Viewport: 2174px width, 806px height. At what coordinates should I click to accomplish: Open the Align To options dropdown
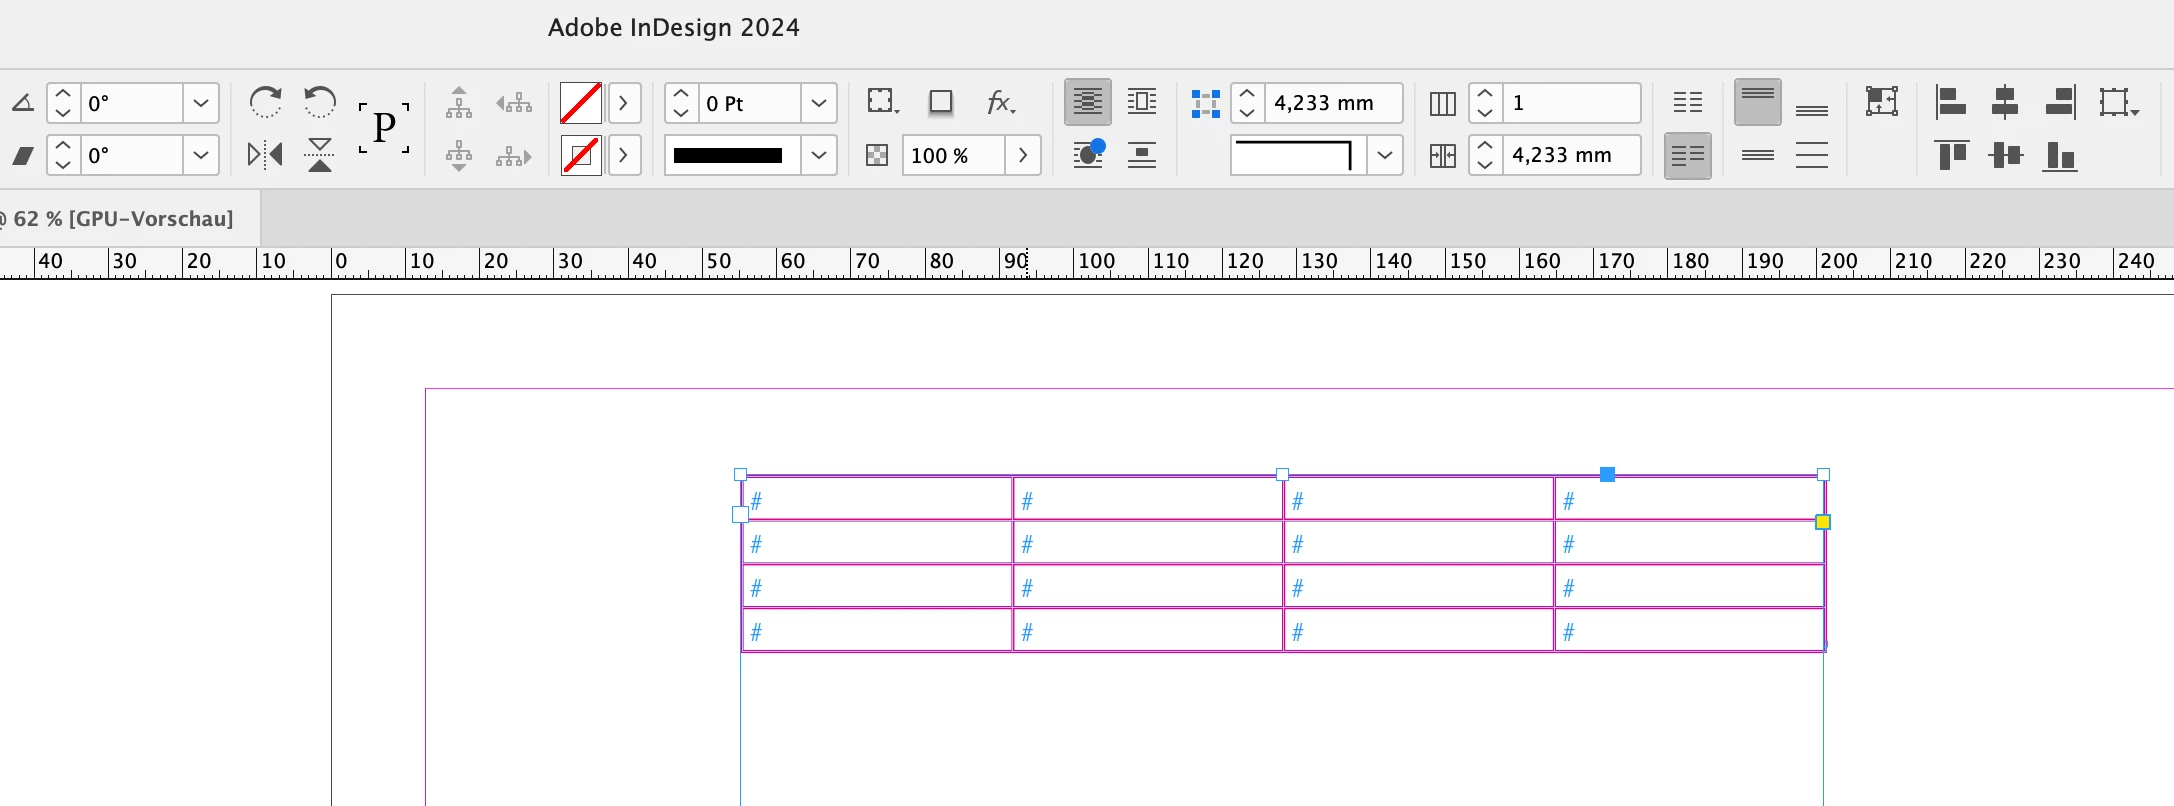[x=2119, y=102]
